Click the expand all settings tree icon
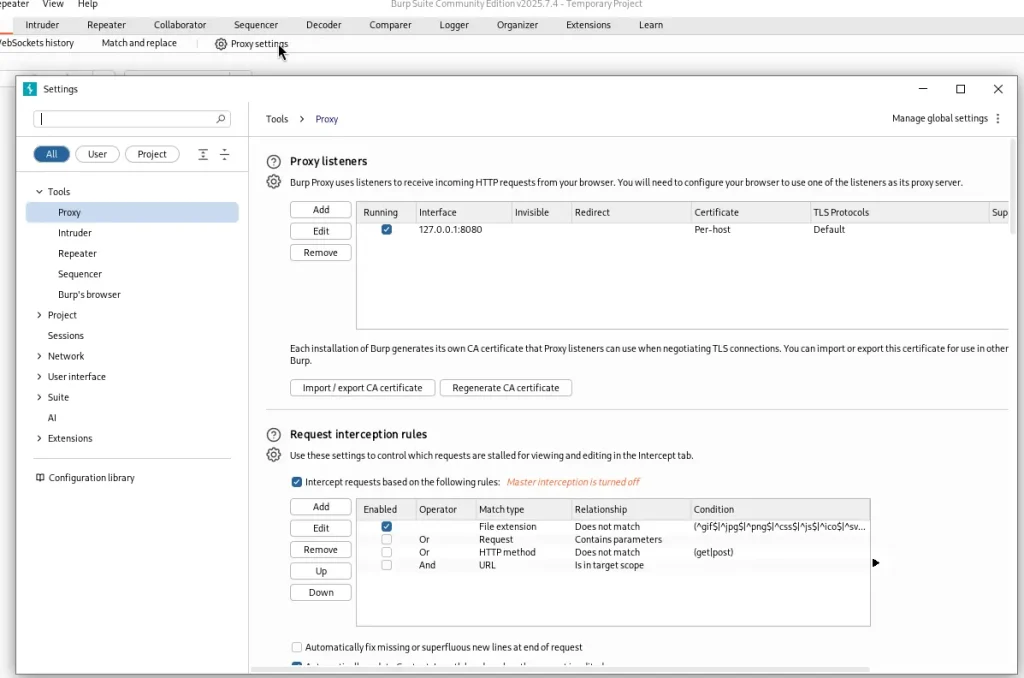 pos(203,154)
